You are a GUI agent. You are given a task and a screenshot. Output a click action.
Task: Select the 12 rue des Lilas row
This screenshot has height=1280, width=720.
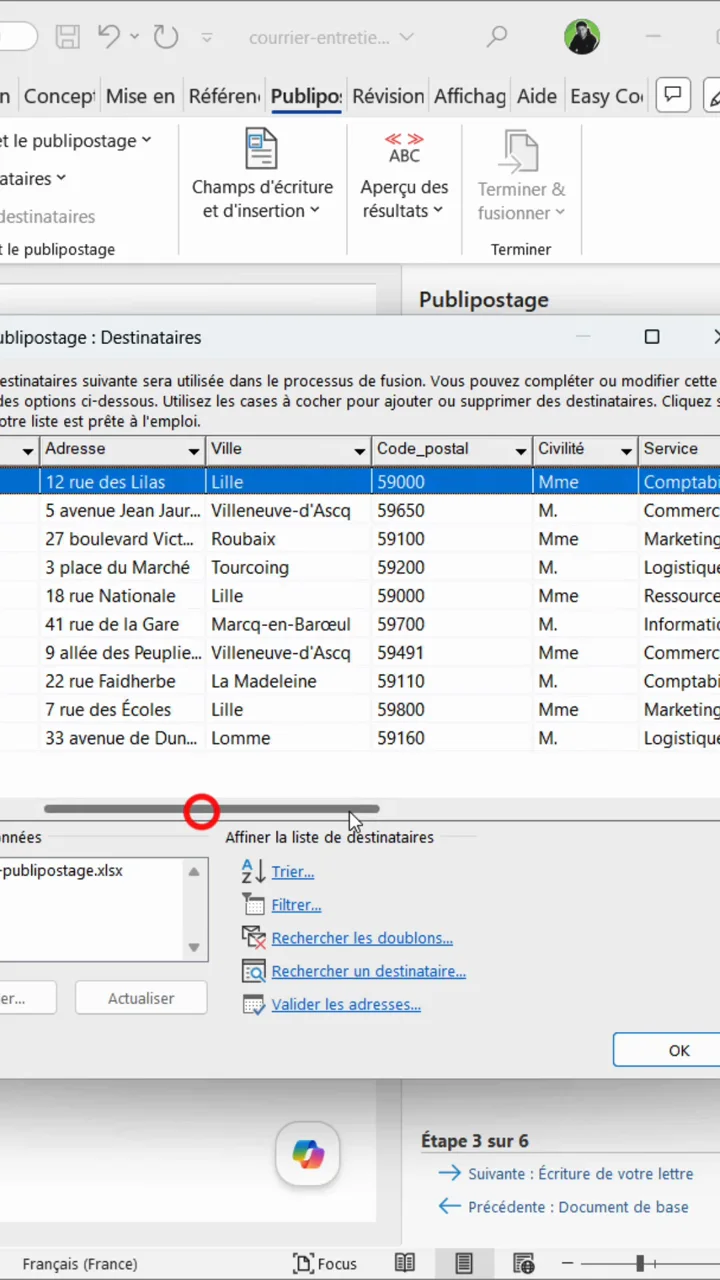coord(360,482)
